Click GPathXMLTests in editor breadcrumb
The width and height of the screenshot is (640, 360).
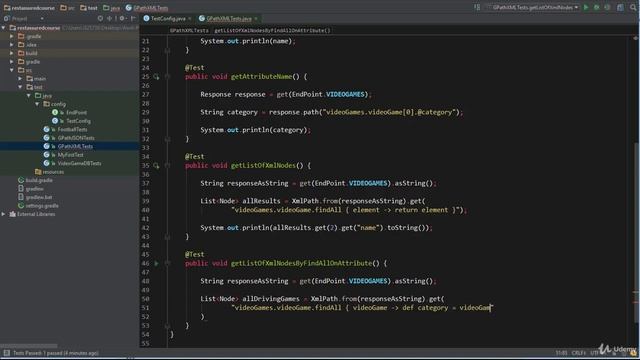(189, 30)
